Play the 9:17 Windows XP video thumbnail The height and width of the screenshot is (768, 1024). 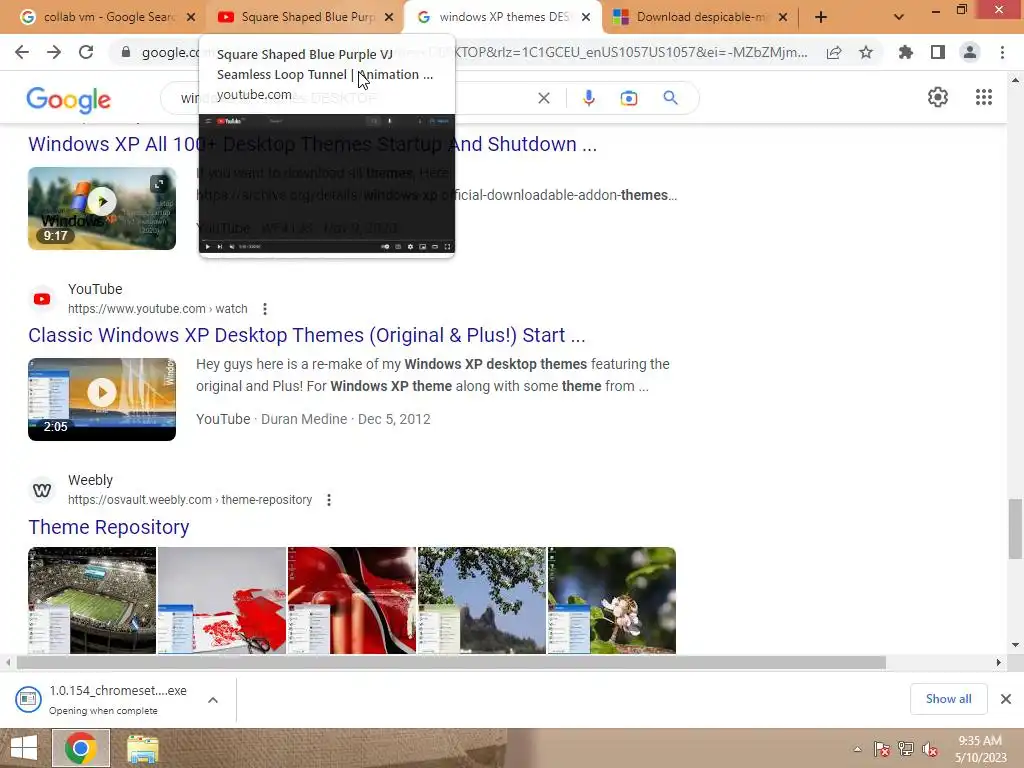(102, 208)
